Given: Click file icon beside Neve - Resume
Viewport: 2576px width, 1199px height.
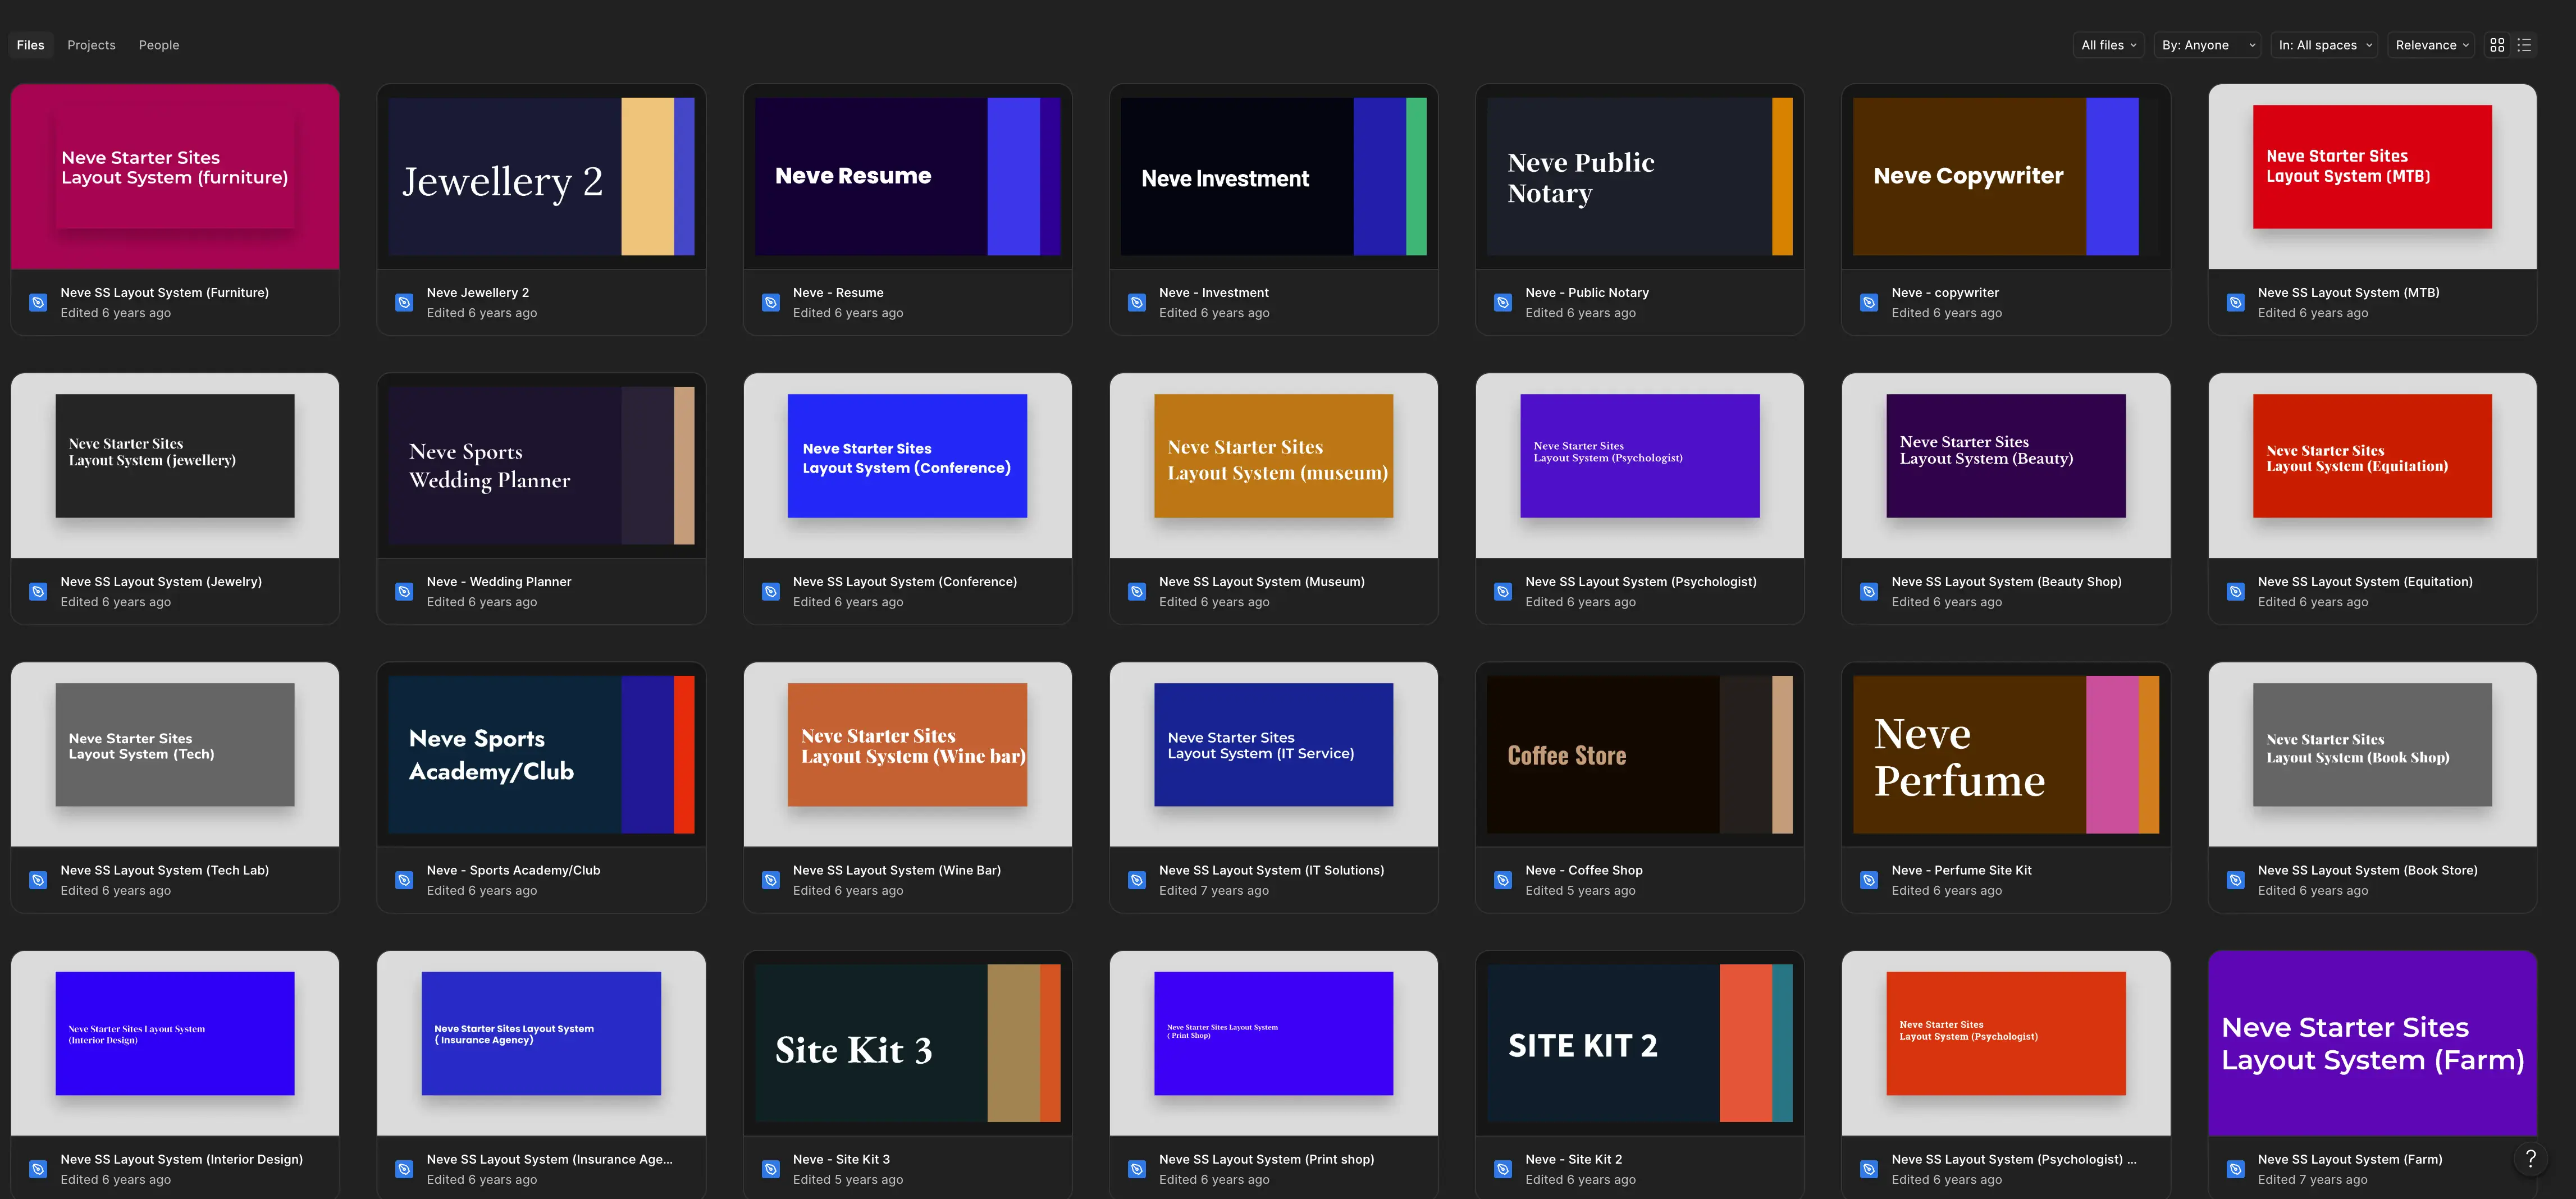Looking at the screenshot, I should point(770,302).
